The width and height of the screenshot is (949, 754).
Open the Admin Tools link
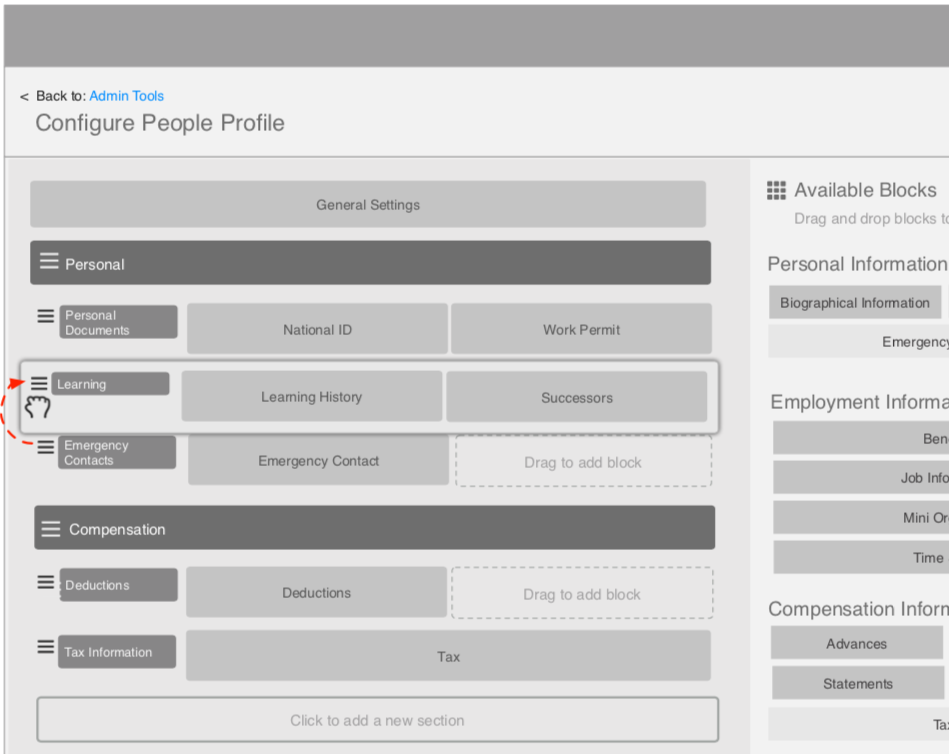[x=126, y=95]
